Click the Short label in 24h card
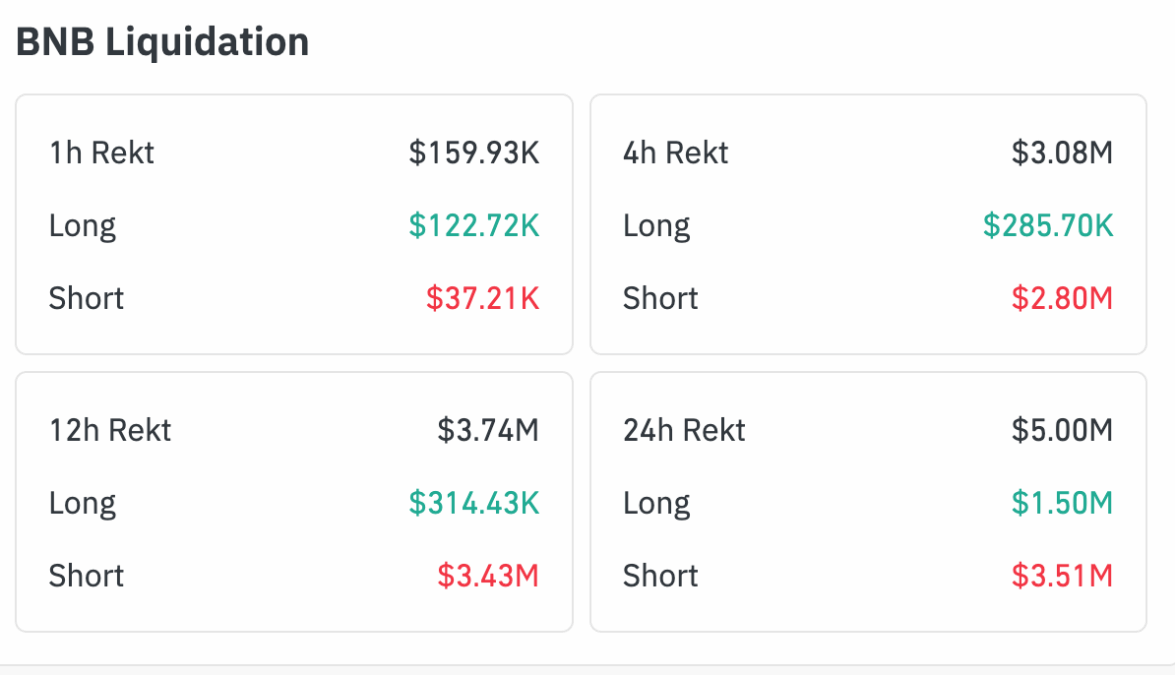The height and width of the screenshot is (675, 1175). click(660, 576)
